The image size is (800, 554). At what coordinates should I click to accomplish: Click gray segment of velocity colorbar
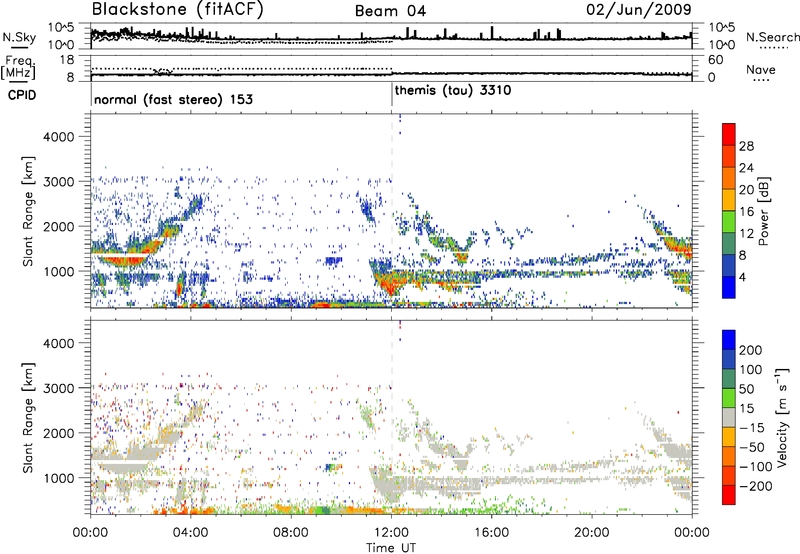tap(729, 417)
